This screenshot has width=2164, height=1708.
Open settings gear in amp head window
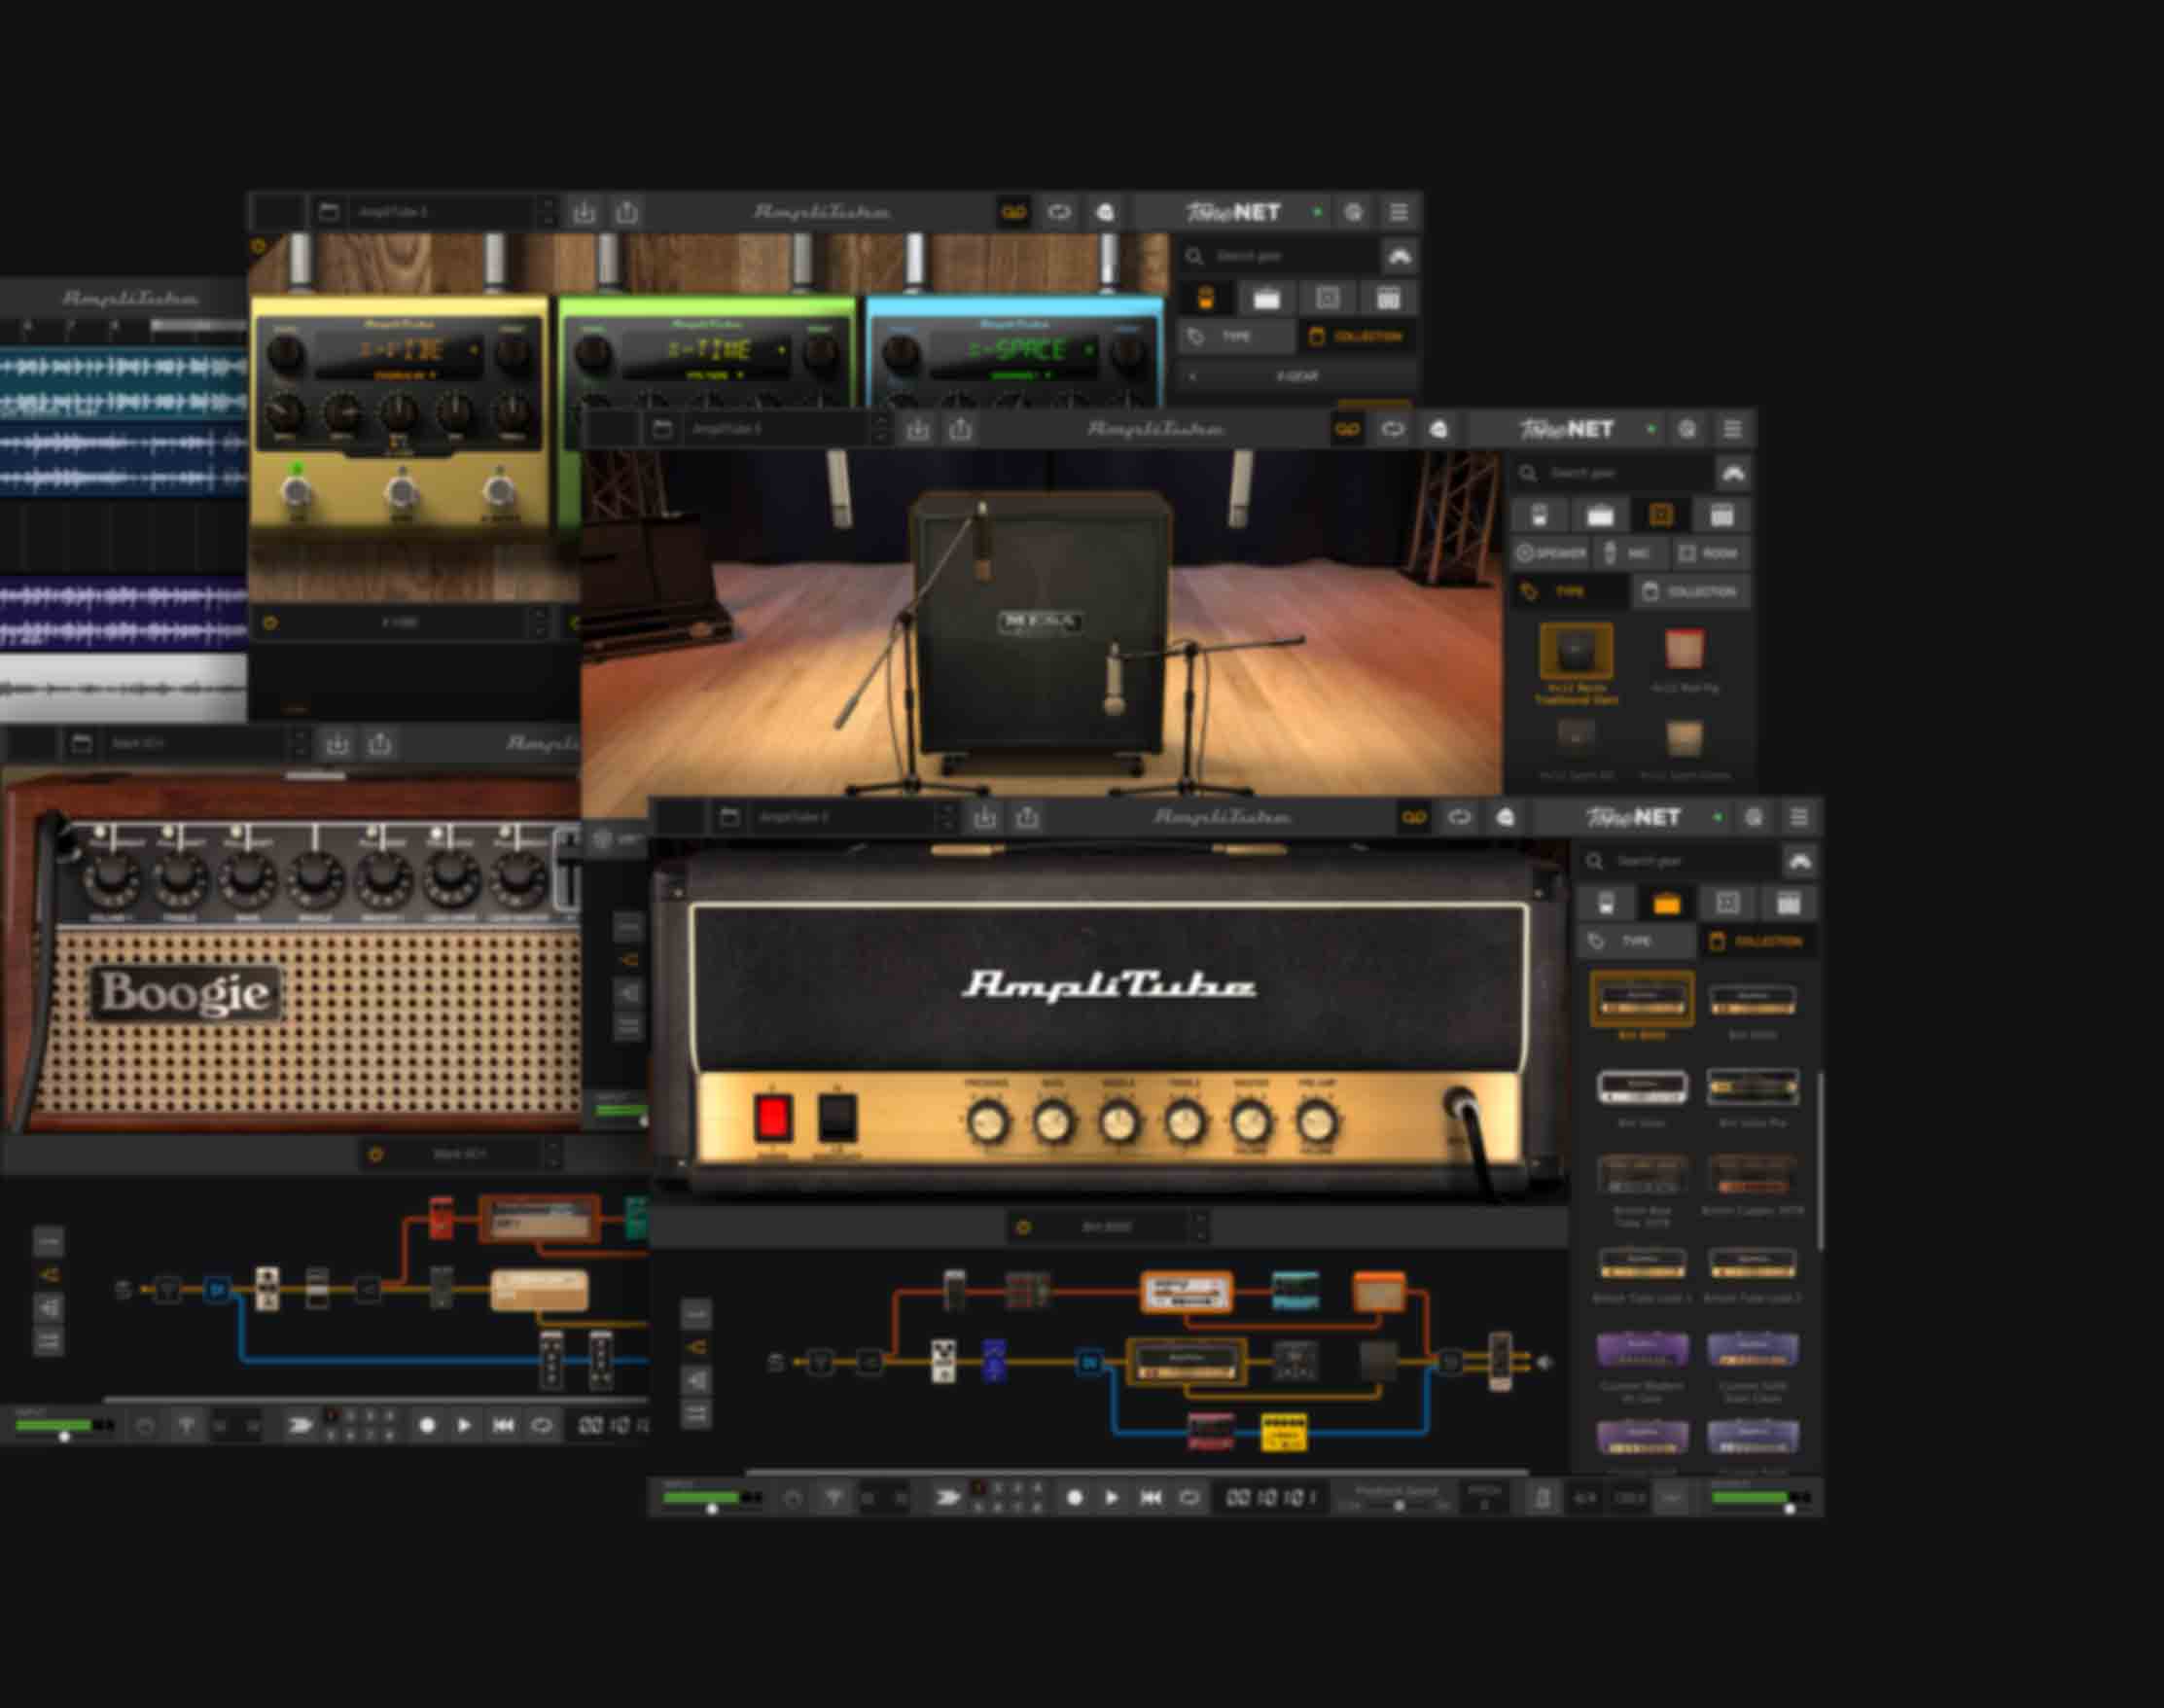tap(1753, 817)
